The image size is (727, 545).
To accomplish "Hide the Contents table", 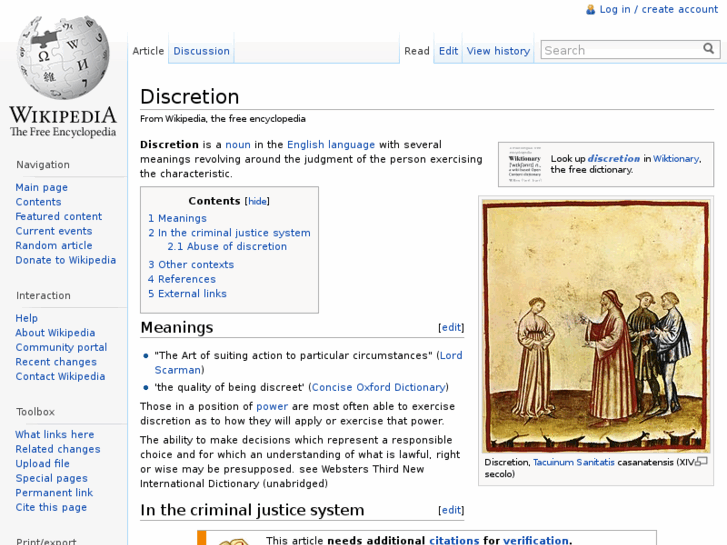I will coord(257,201).
